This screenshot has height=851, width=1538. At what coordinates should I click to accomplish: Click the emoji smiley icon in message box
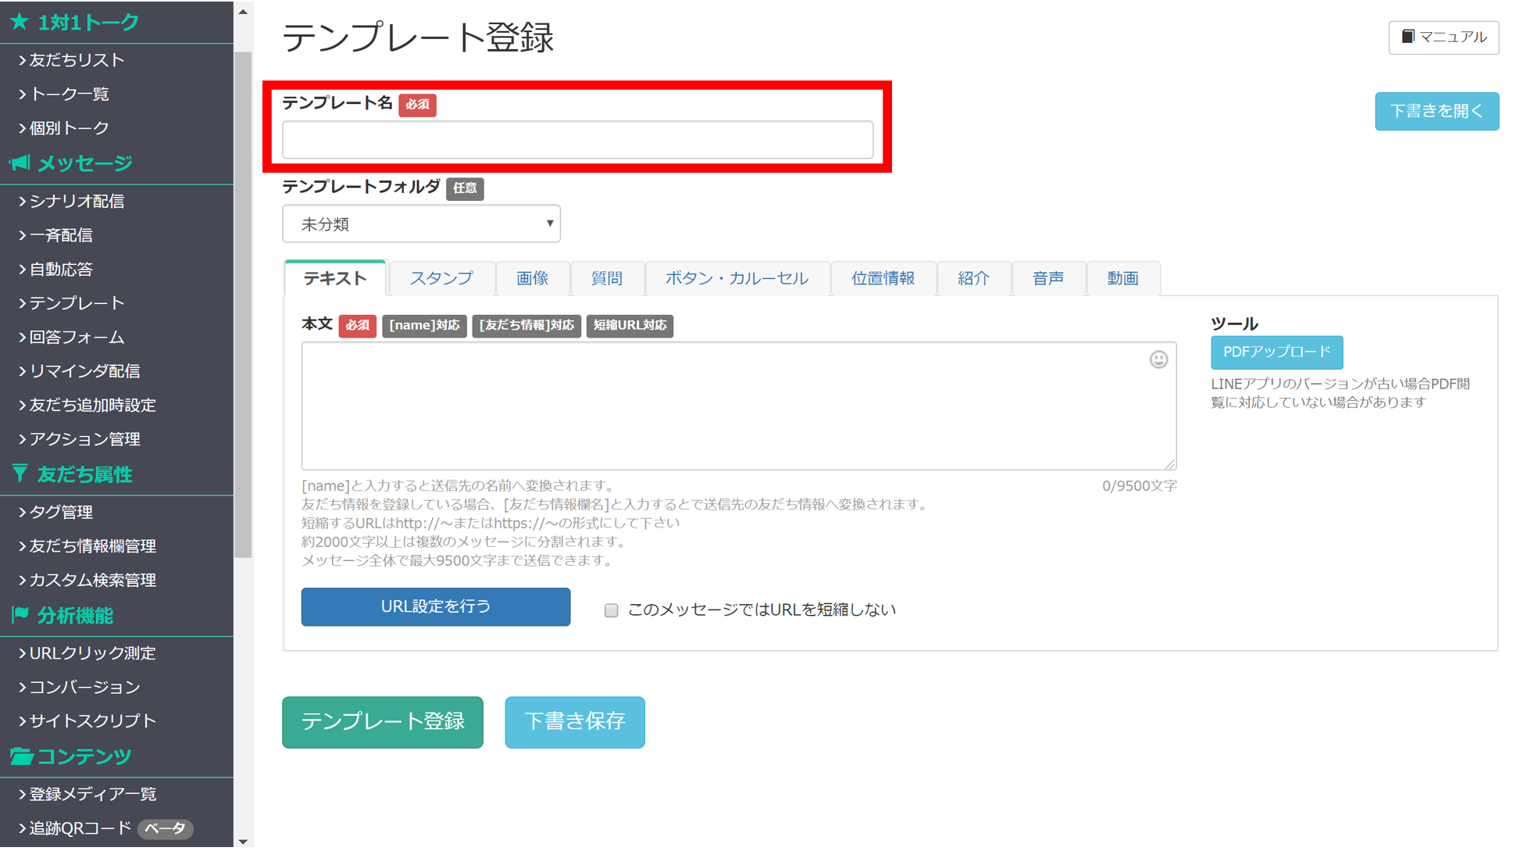coord(1158,360)
